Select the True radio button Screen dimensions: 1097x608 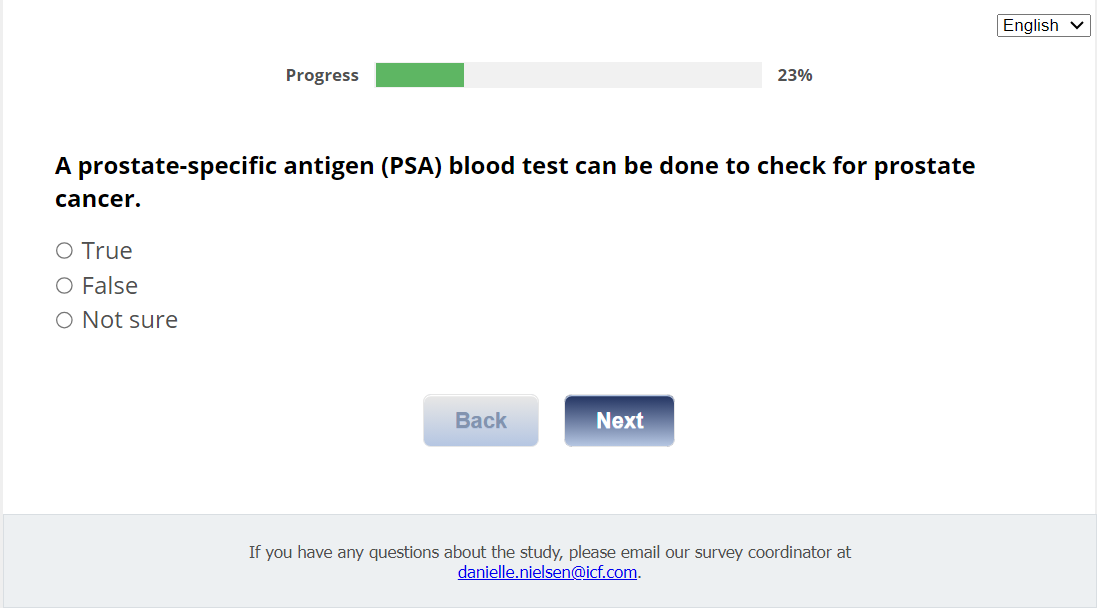[x=65, y=251]
